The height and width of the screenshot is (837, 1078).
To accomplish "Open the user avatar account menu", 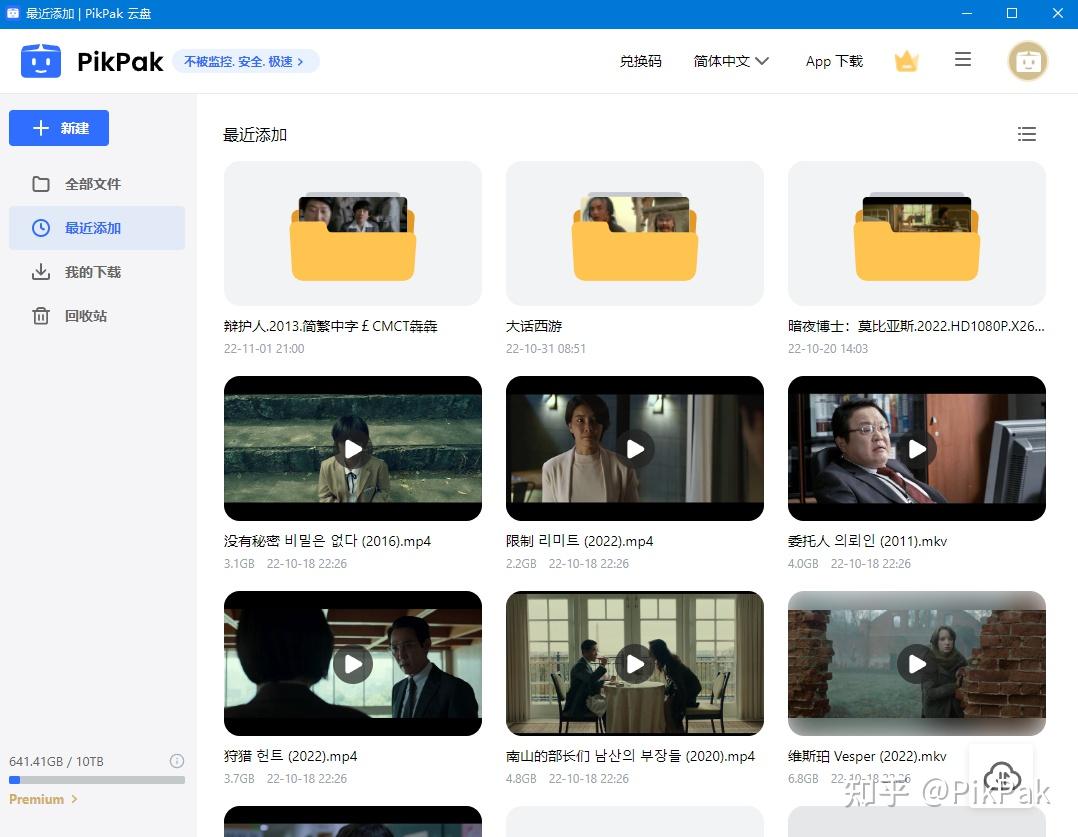I will click(x=1028, y=60).
